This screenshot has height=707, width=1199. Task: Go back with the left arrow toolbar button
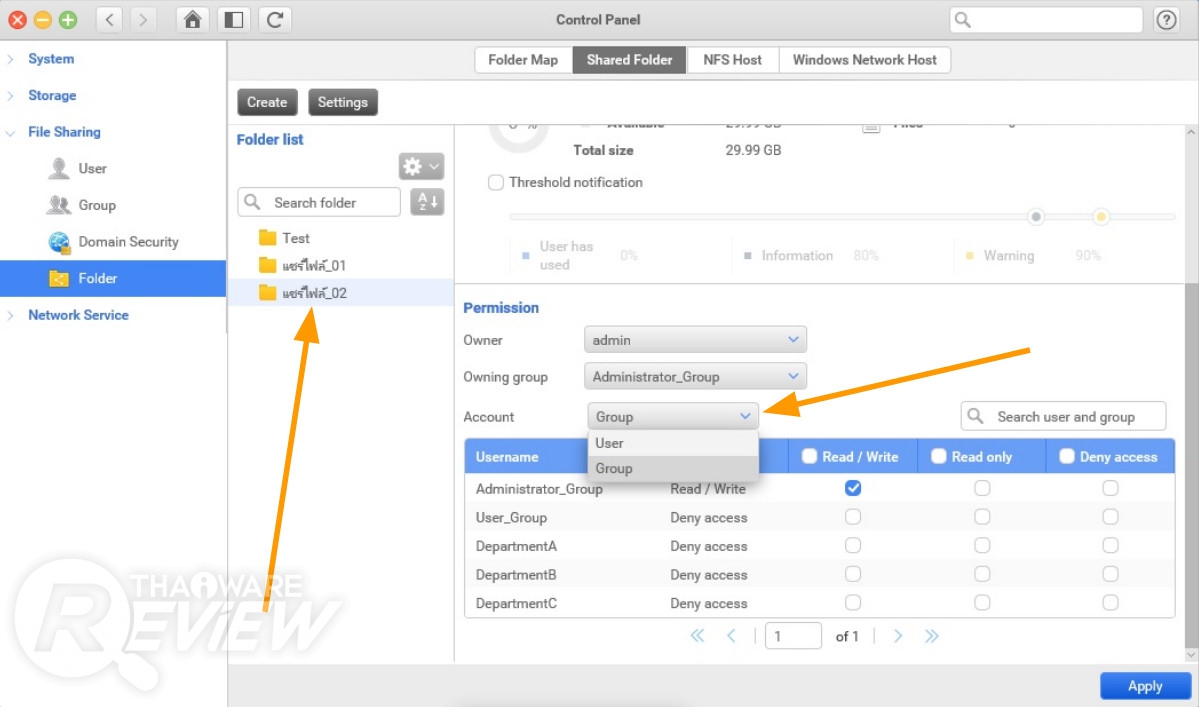pos(109,19)
